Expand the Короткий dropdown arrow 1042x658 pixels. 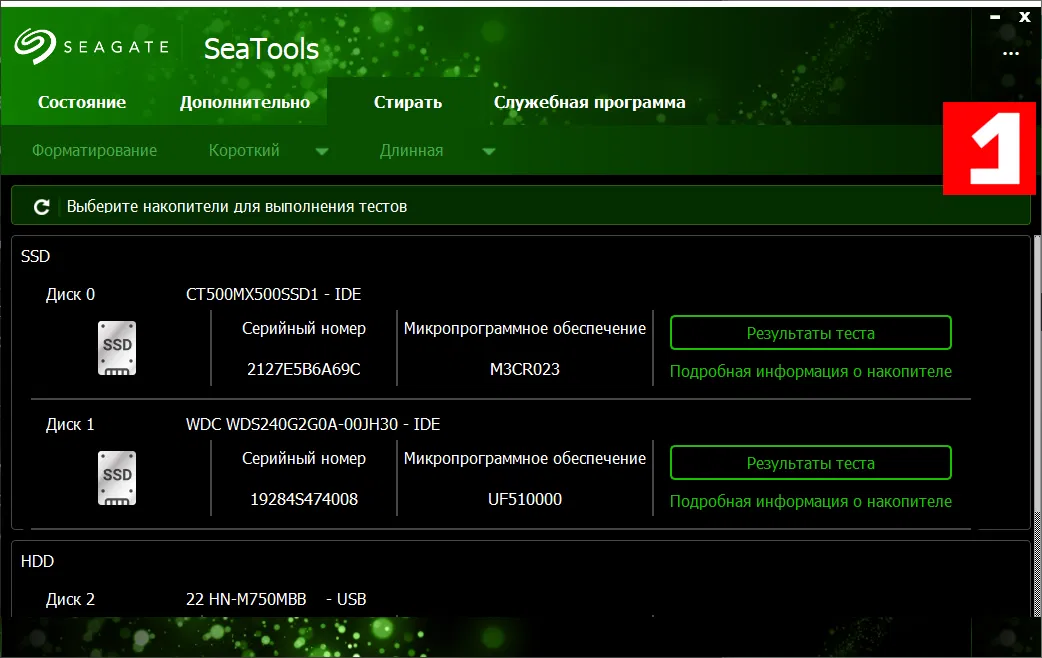coord(322,152)
